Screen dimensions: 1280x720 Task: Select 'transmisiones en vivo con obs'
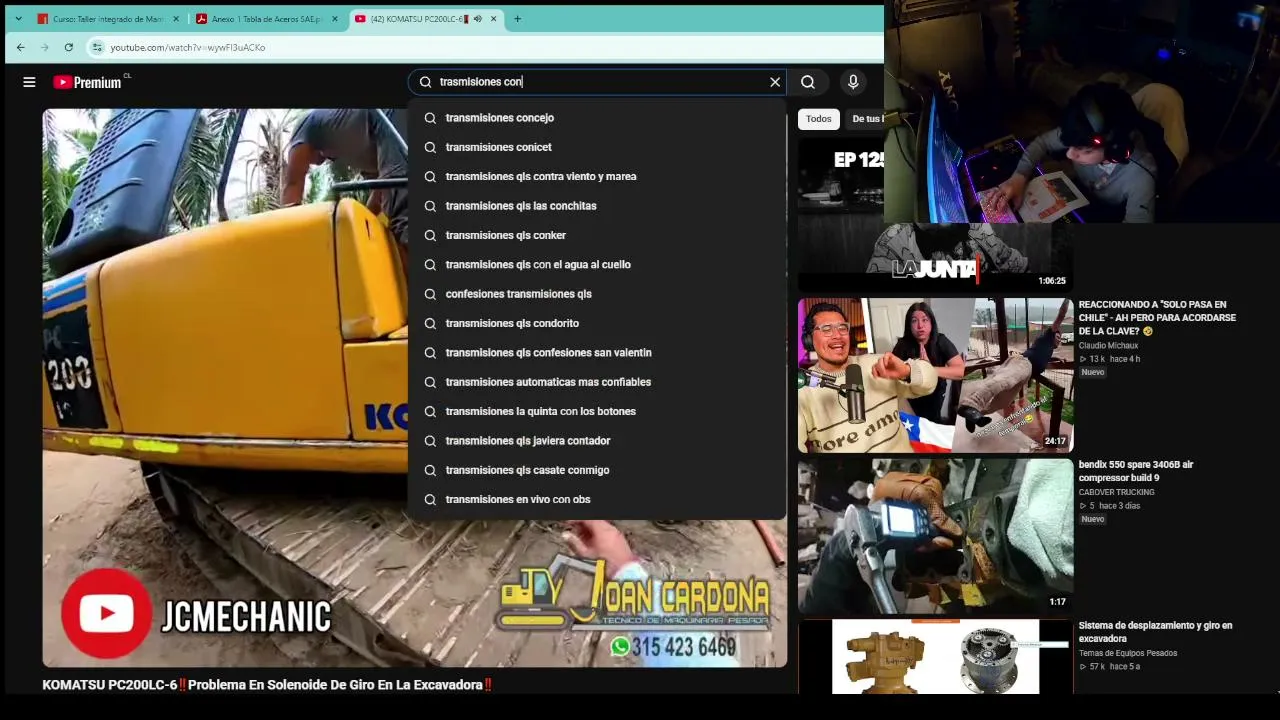click(597, 499)
